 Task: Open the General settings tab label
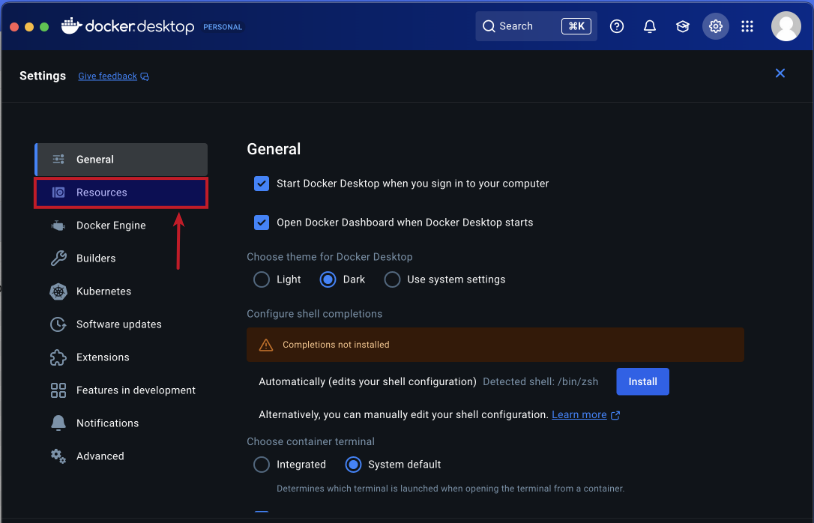94,159
